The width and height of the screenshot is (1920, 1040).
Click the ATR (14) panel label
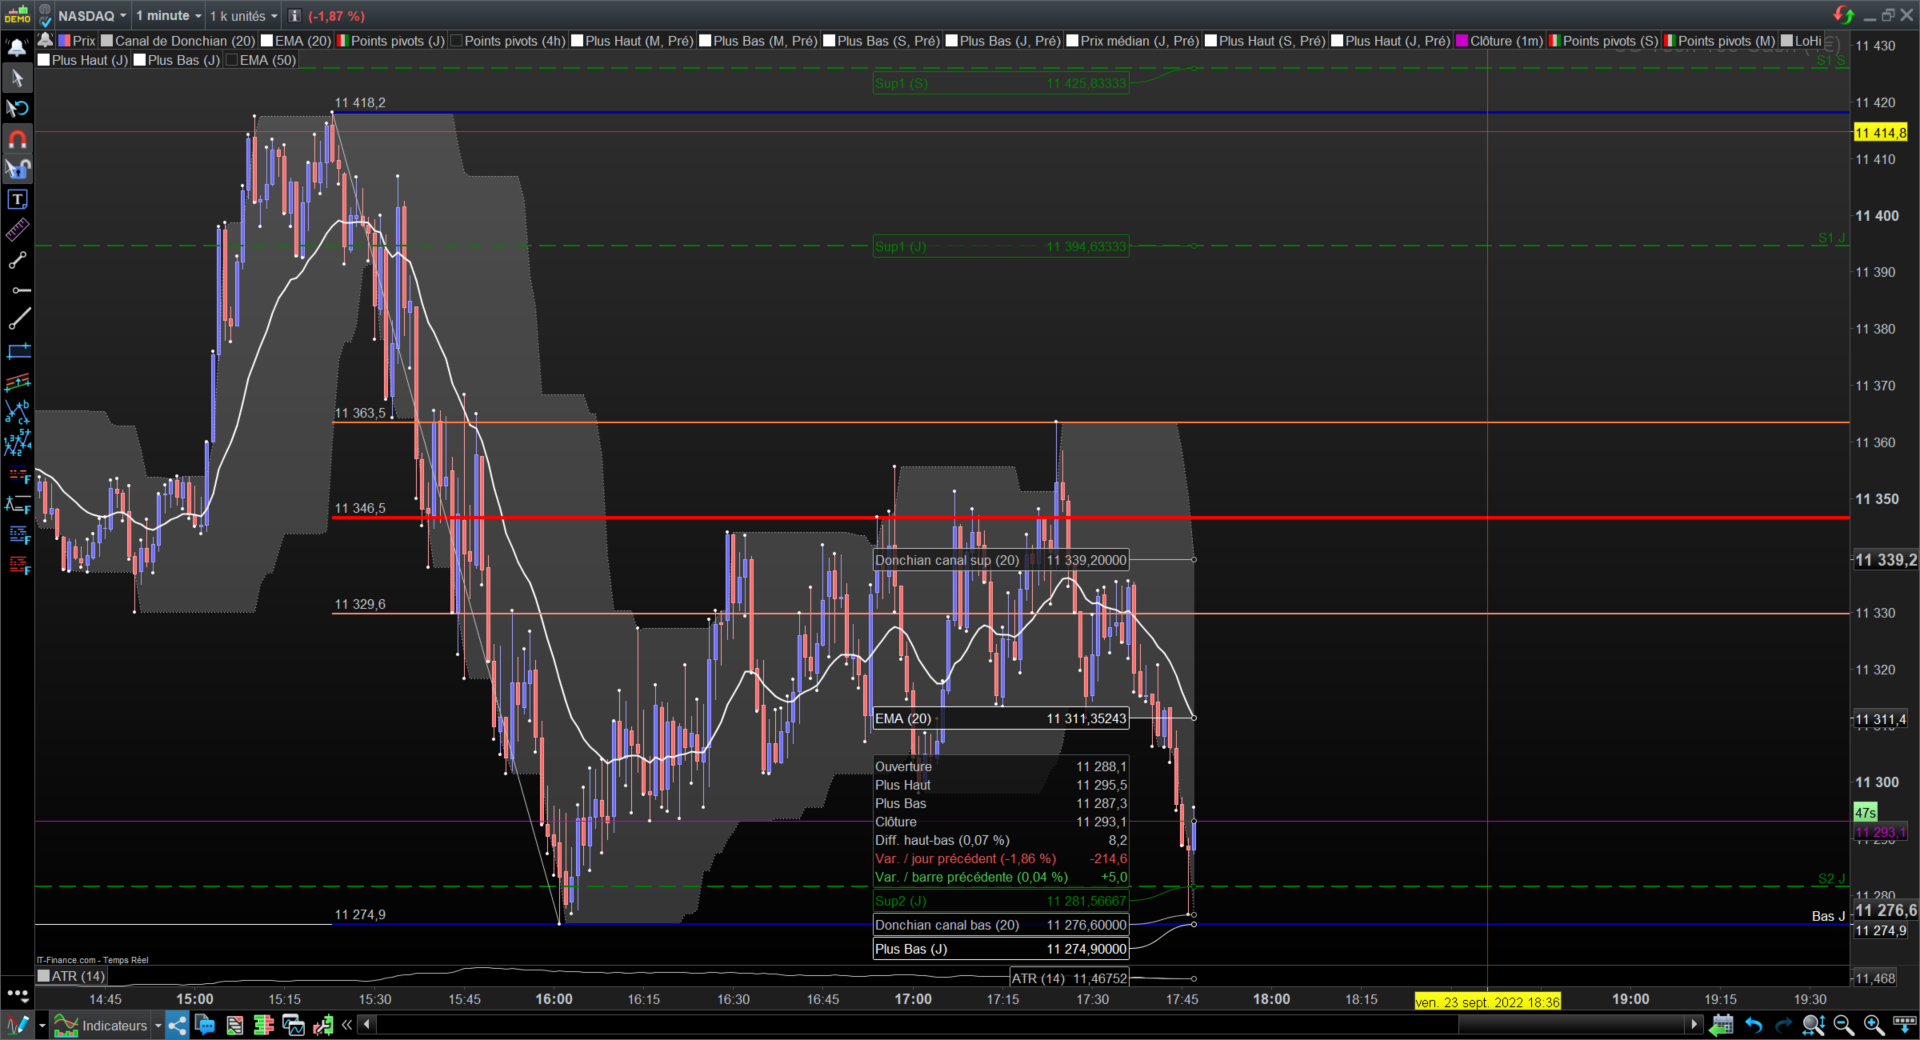pos(78,976)
